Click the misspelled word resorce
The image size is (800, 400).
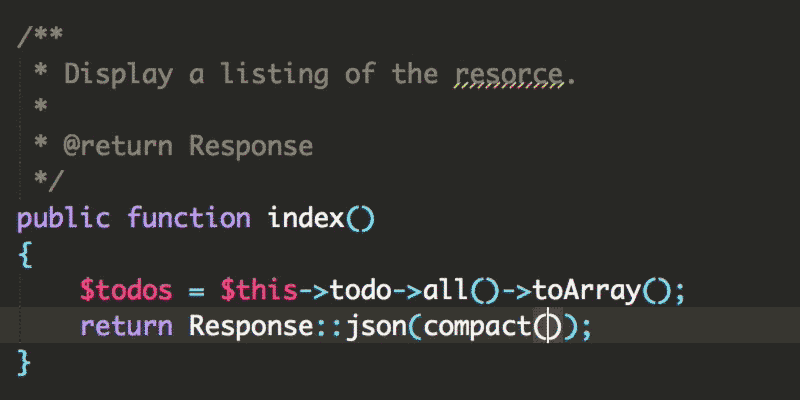point(509,75)
